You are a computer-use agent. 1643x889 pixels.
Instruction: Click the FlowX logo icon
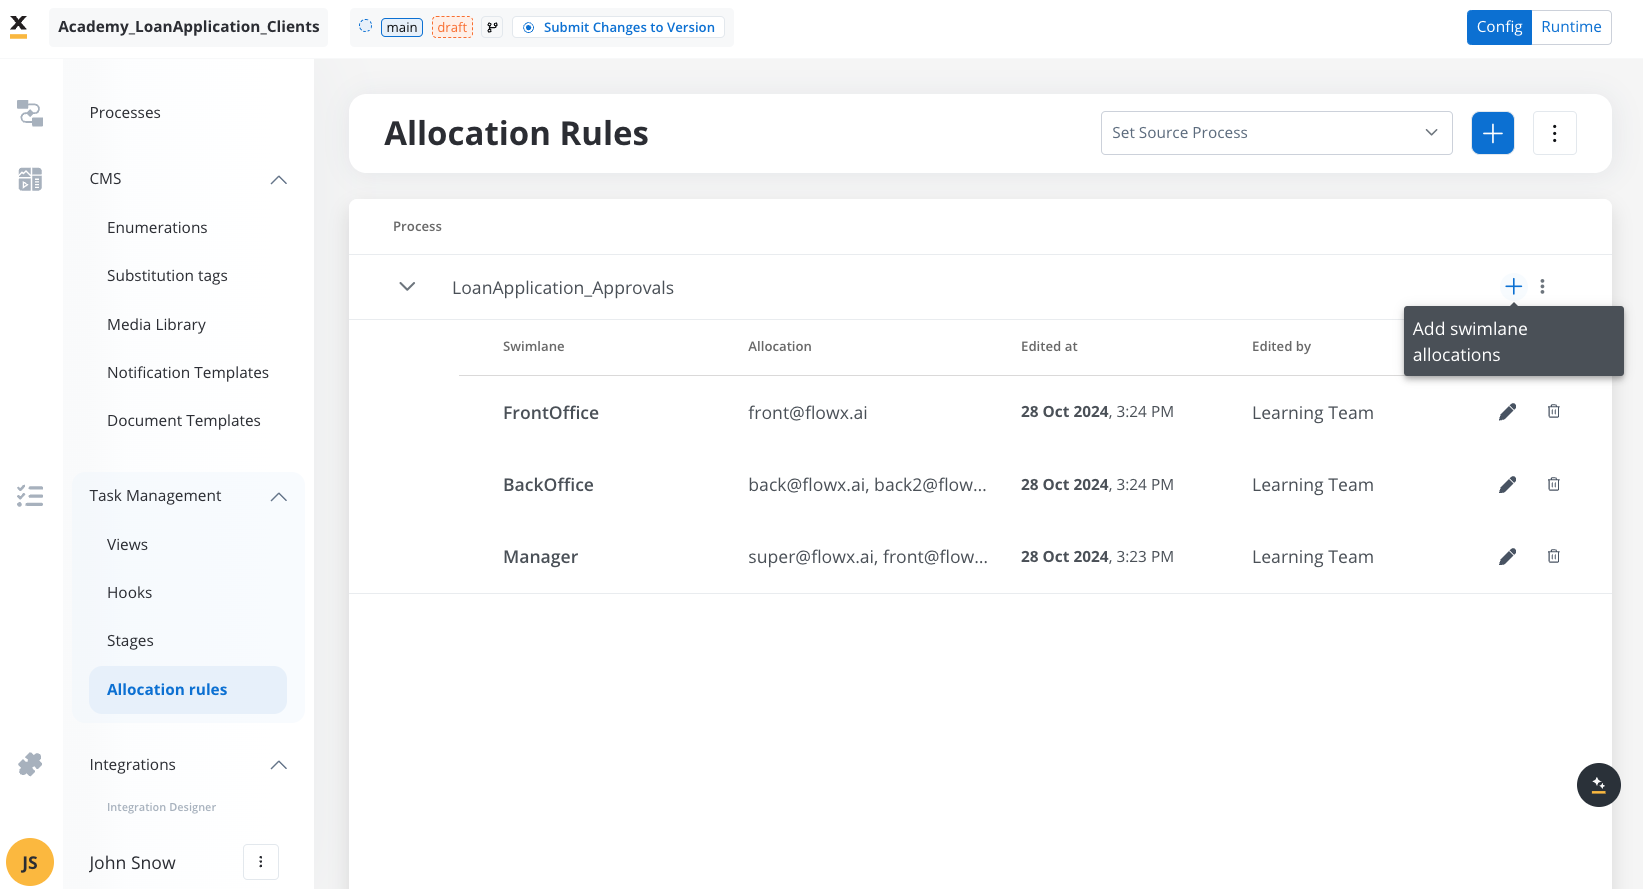(18, 26)
